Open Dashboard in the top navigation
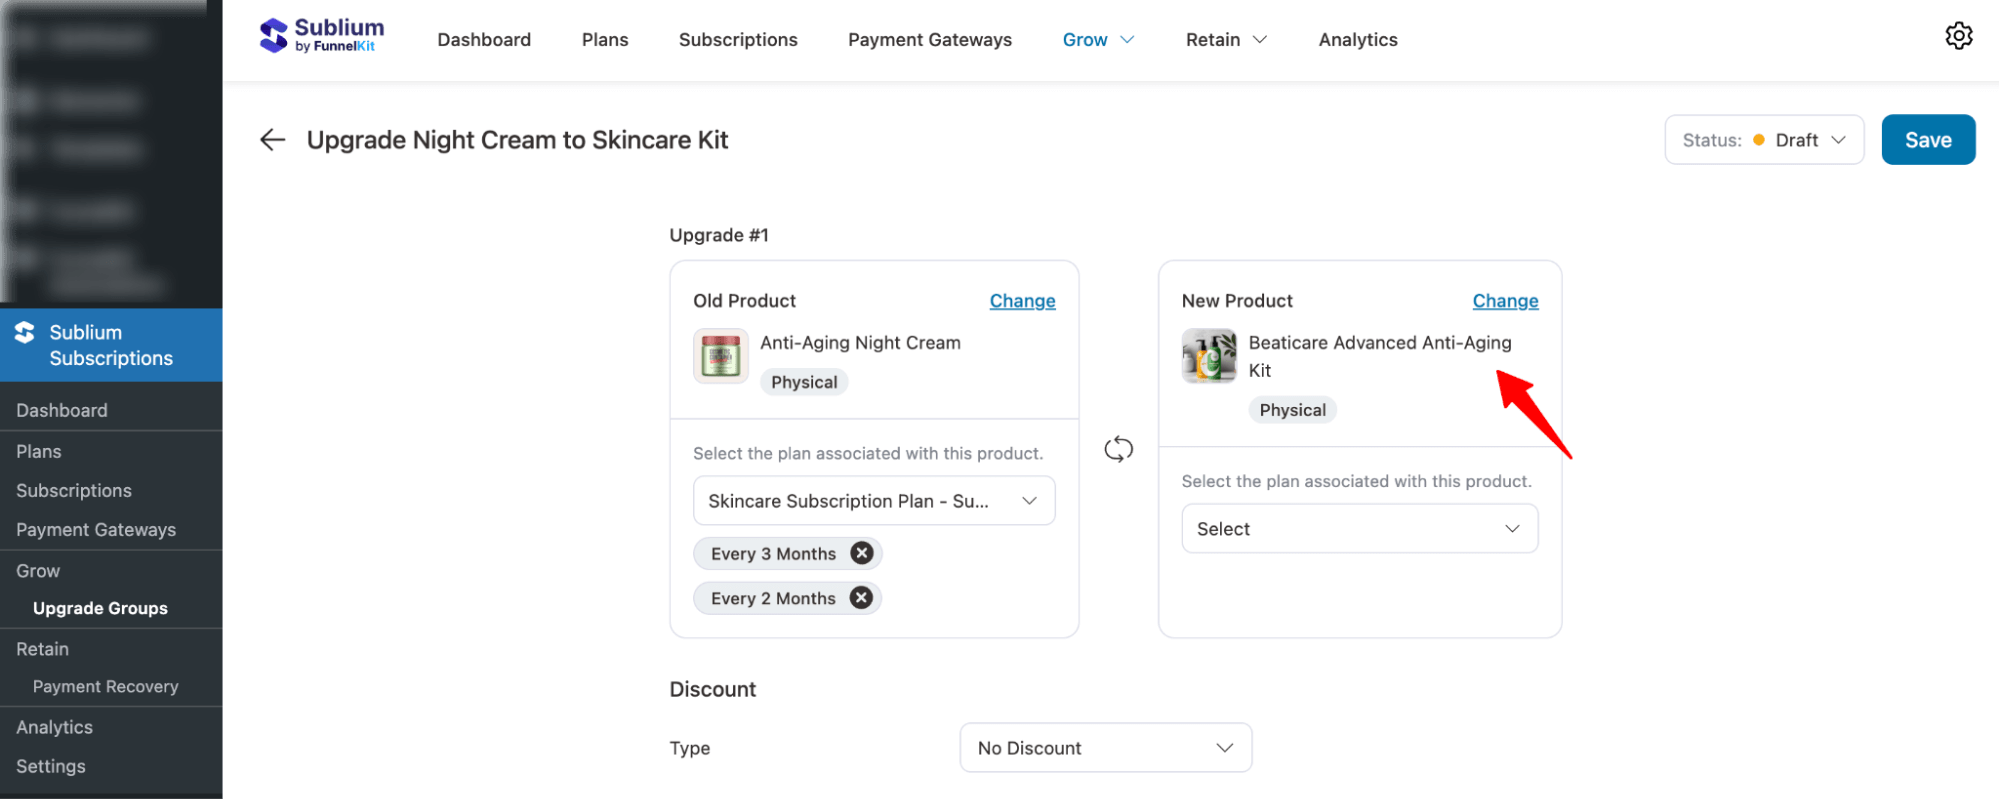1999x800 pixels. pos(484,40)
